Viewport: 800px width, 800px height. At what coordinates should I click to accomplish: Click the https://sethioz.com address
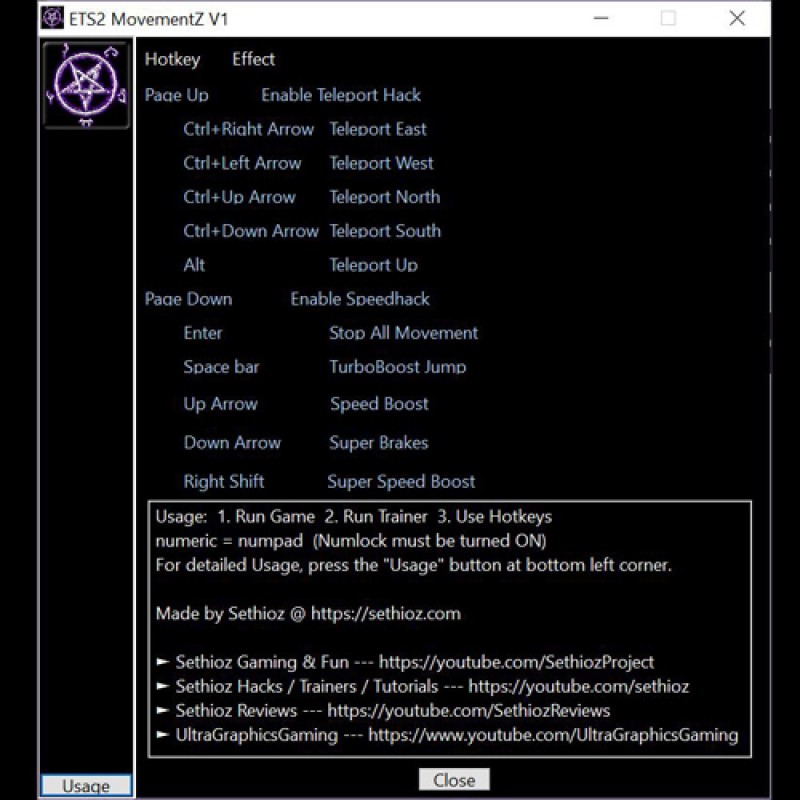[x=386, y=613]
